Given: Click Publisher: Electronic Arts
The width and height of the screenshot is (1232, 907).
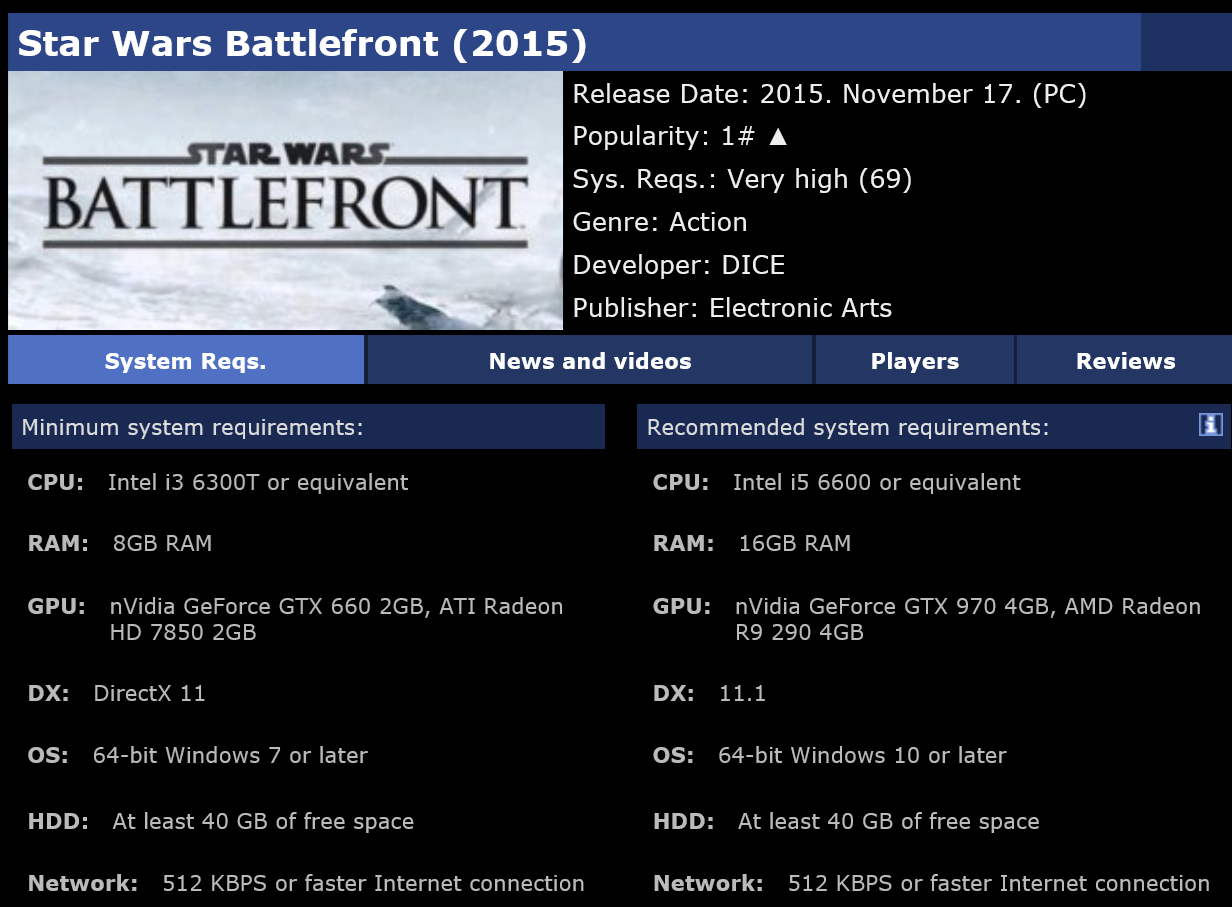Looking at the screenshot, I should click(x=732, y=308).
